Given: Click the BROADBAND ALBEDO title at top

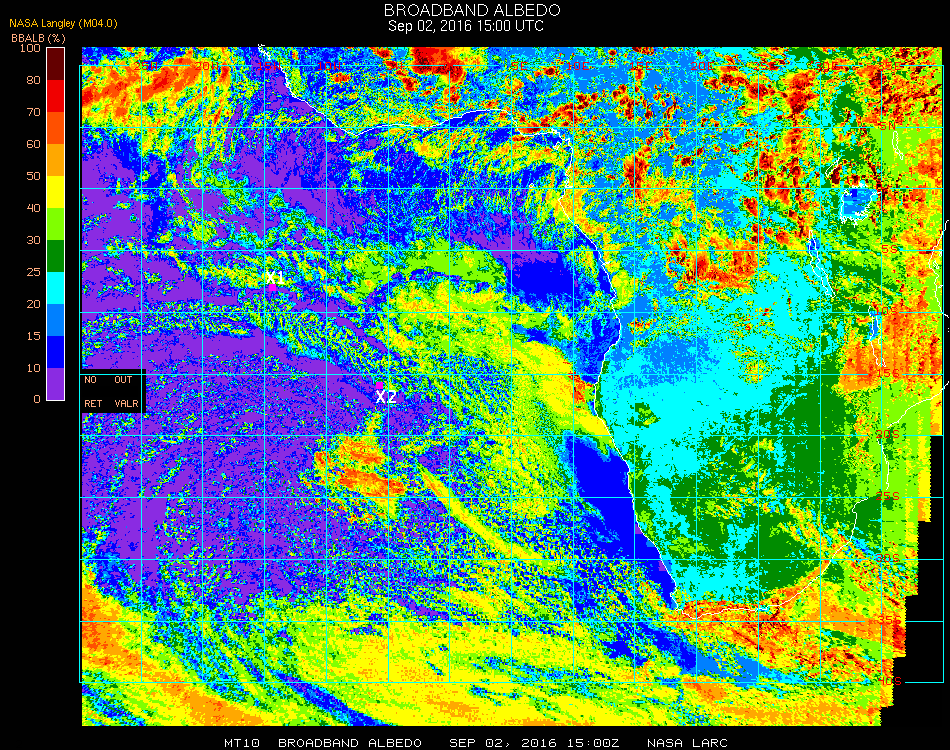Looking at the screenshot, I should [472, 10].
